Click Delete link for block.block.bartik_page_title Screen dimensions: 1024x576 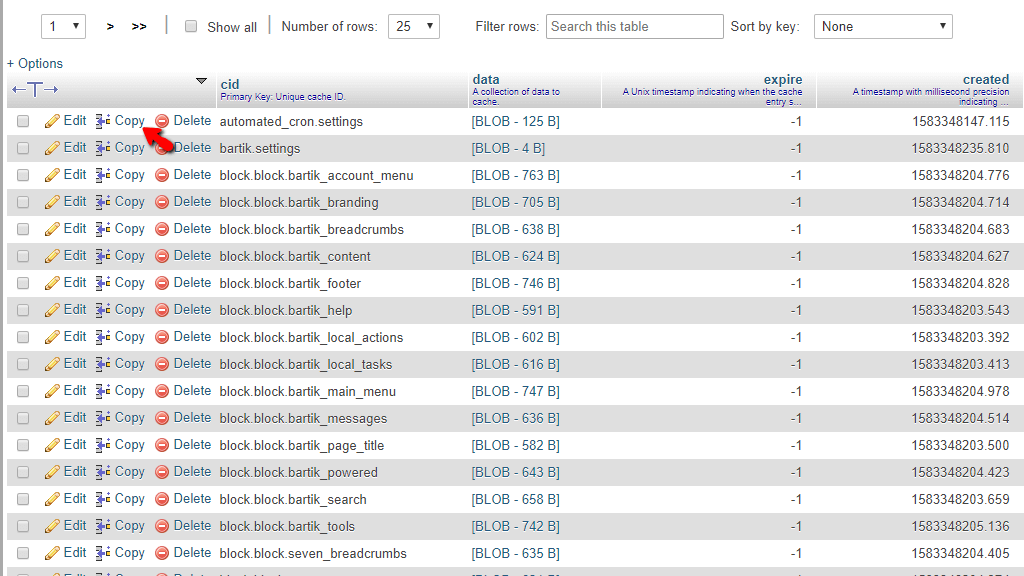[x=192, y=445]
